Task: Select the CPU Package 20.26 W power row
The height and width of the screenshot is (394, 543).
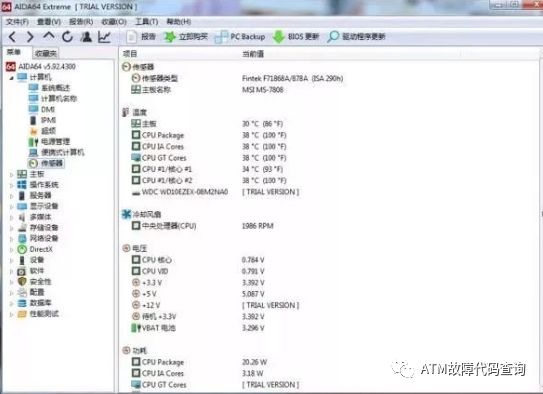Action: (199, 362)
